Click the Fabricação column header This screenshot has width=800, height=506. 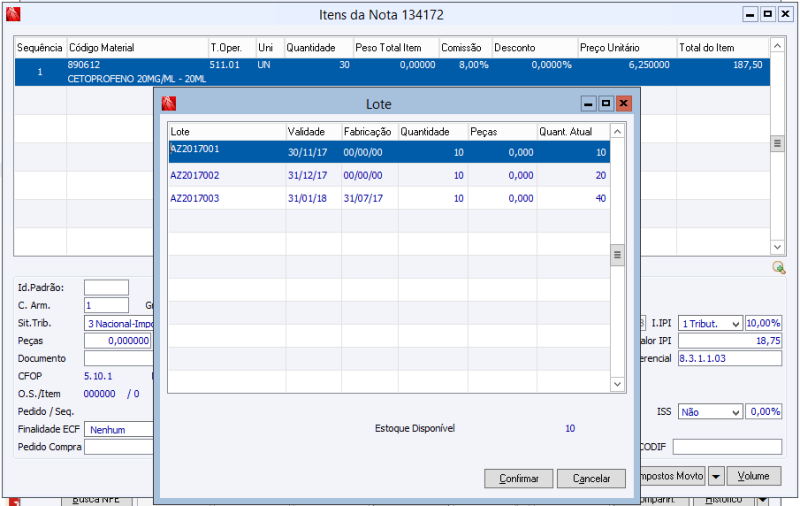click(x=369, y=132)
